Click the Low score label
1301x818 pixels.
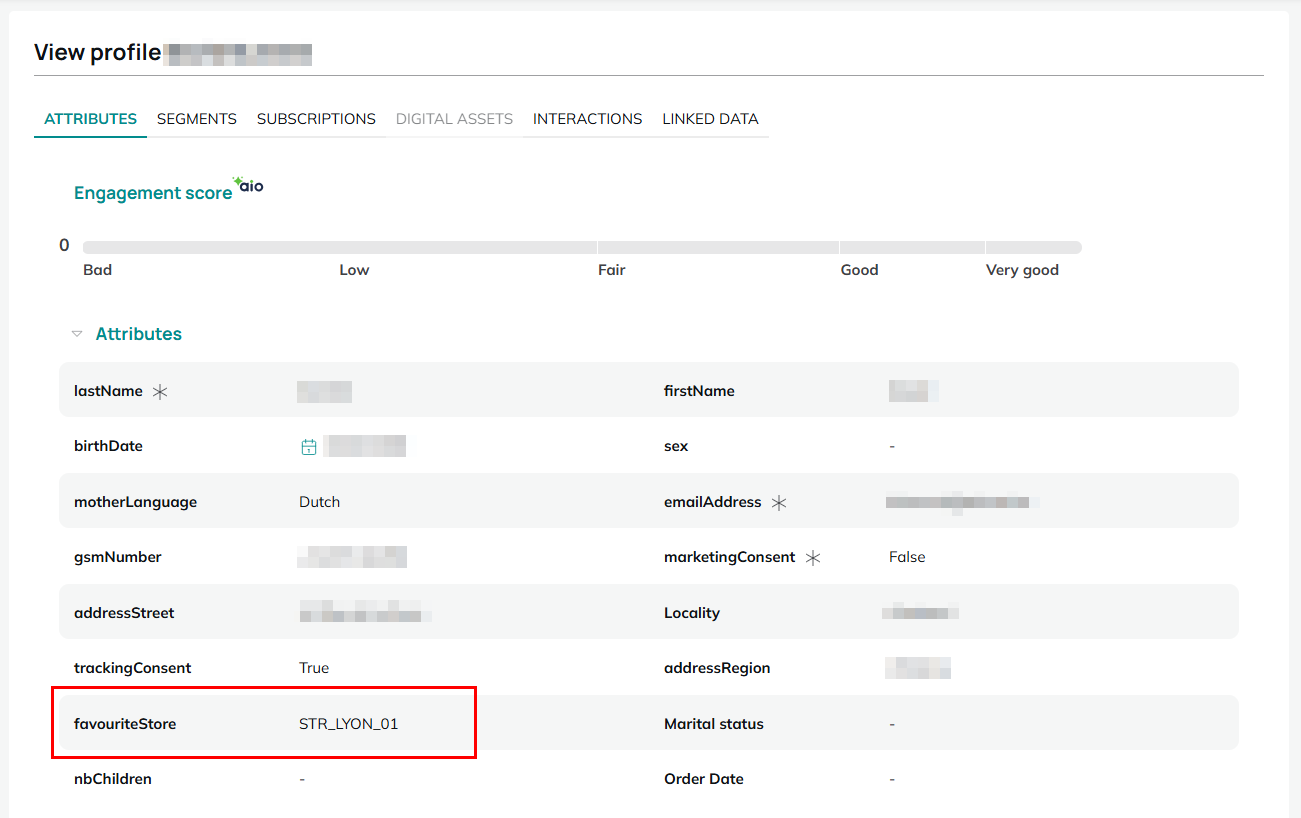click(354, 270)
